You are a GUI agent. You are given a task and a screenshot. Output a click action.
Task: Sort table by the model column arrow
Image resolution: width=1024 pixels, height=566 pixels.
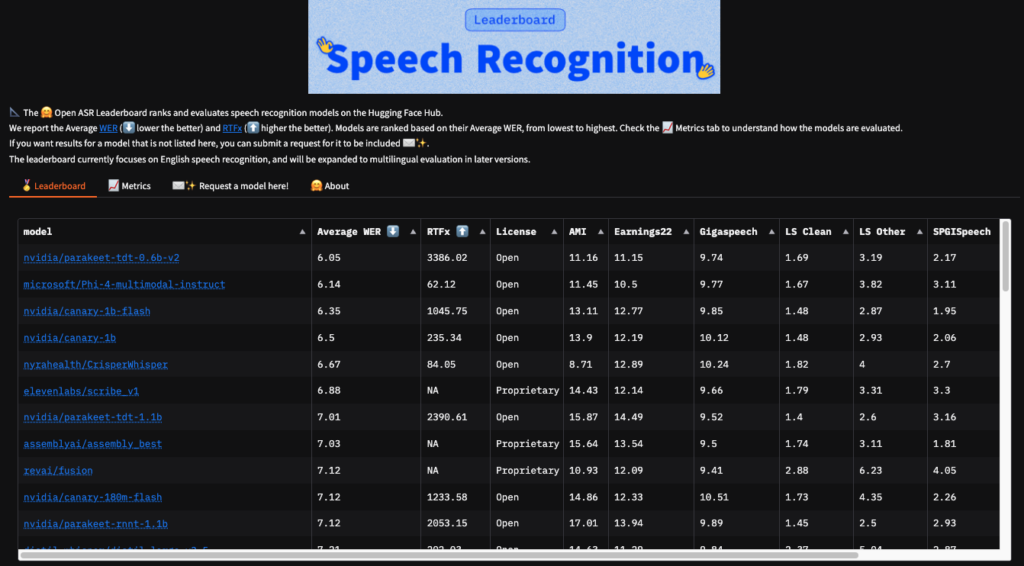[x=302, y=232]
